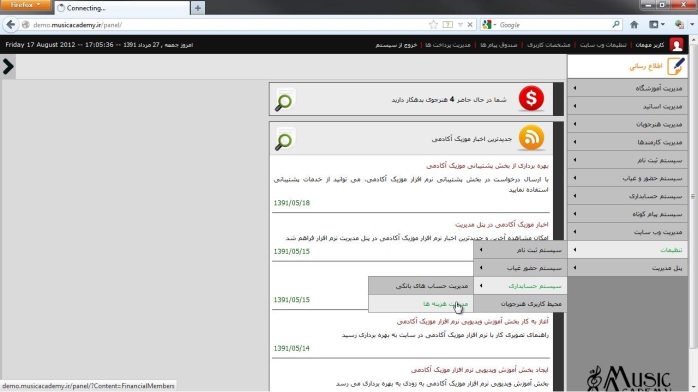698x392 pixels.
Task: Open مشخصات کاربری top link
Action: pos(548,45)
